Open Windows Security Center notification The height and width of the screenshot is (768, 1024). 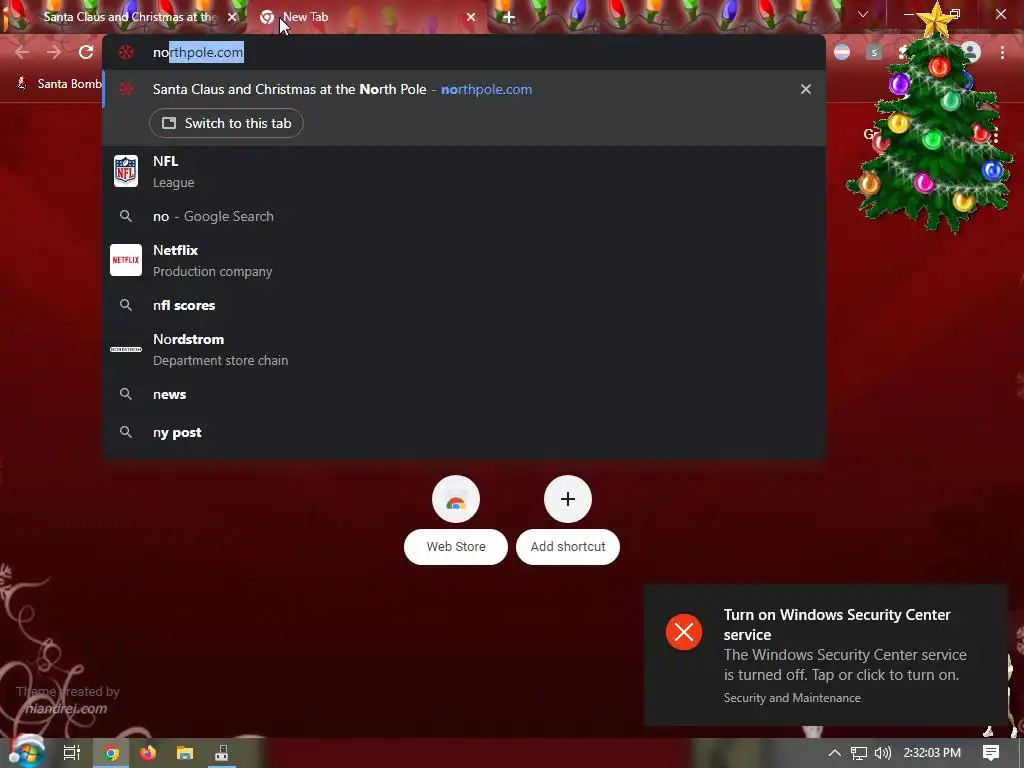[x=825, y=655]
